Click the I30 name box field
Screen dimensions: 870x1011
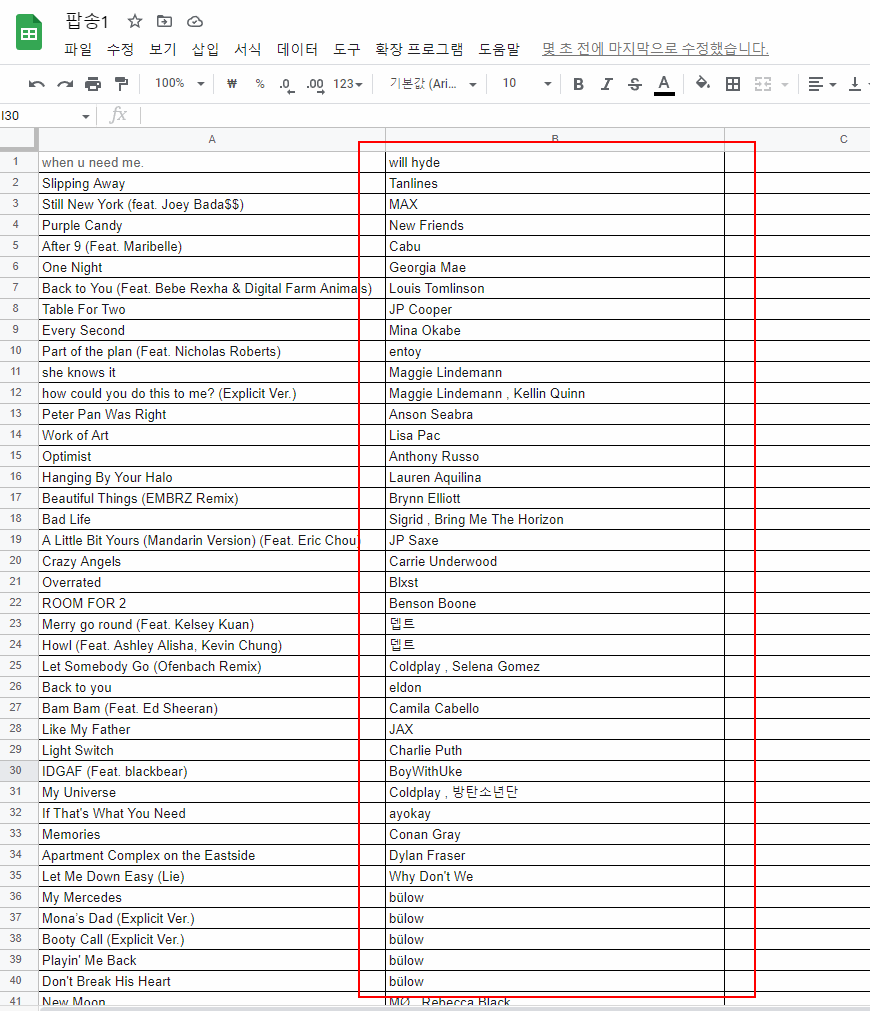[39, 116]
